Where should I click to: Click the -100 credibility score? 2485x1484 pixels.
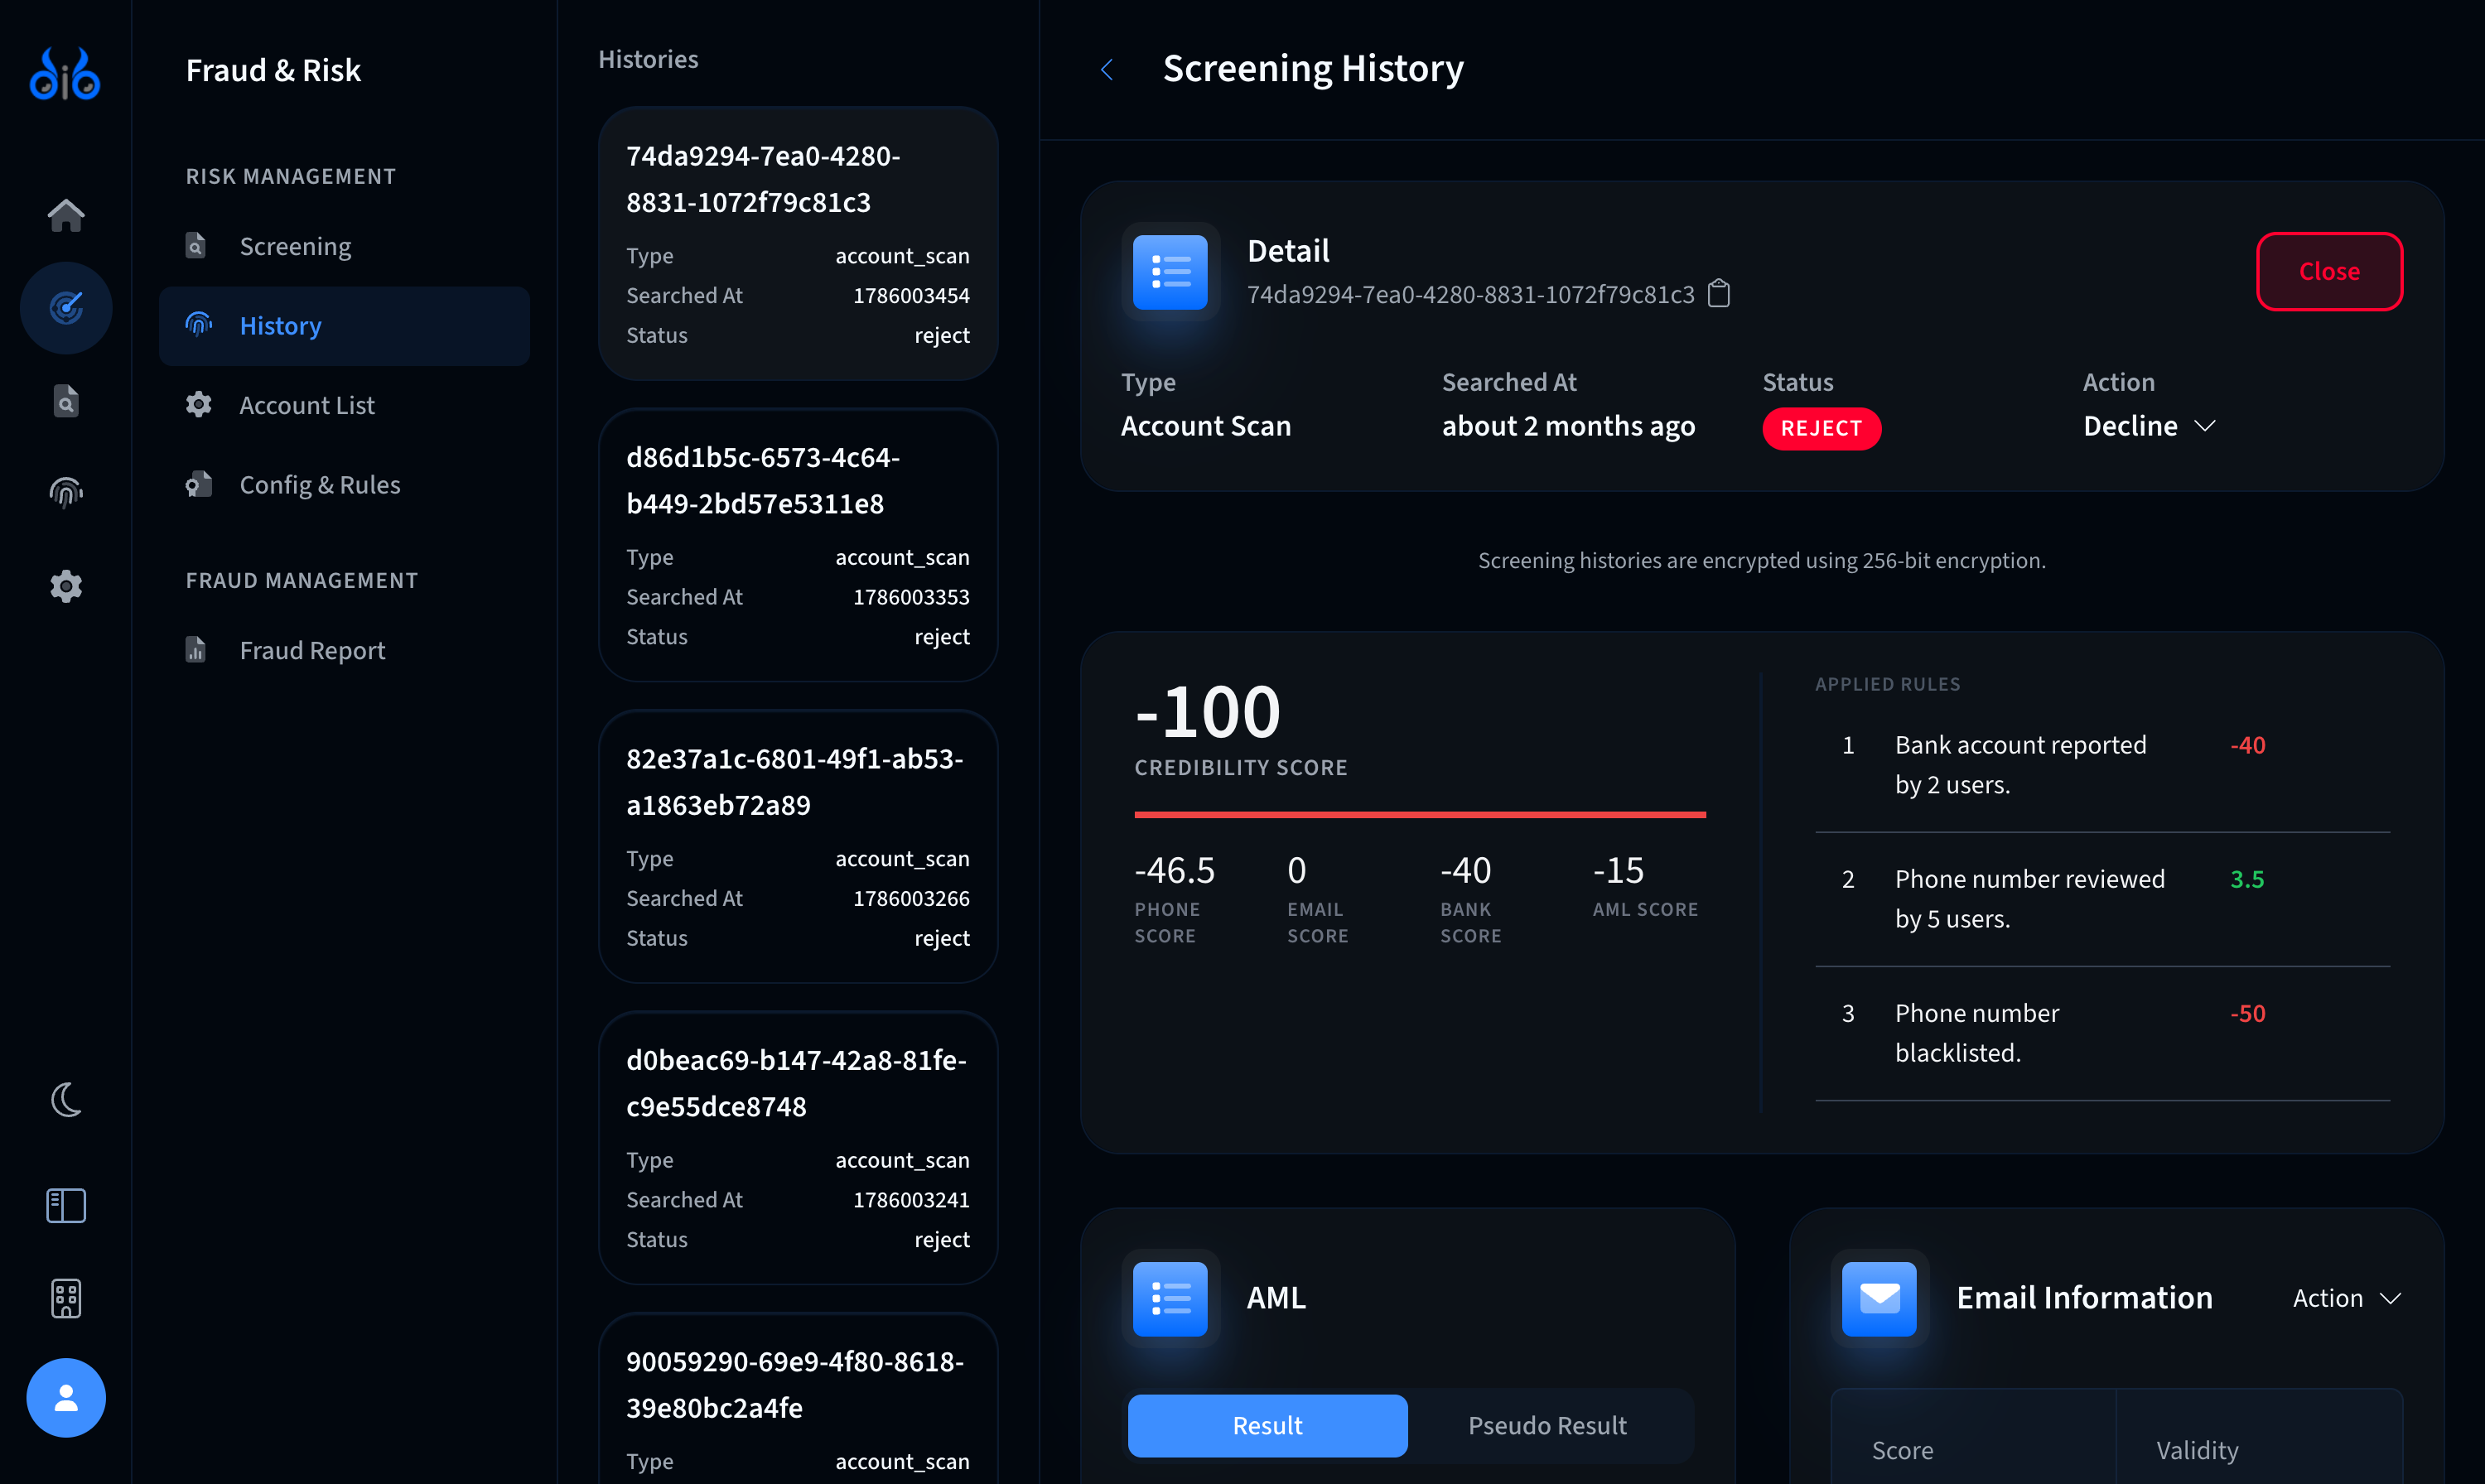(1208, 712)
